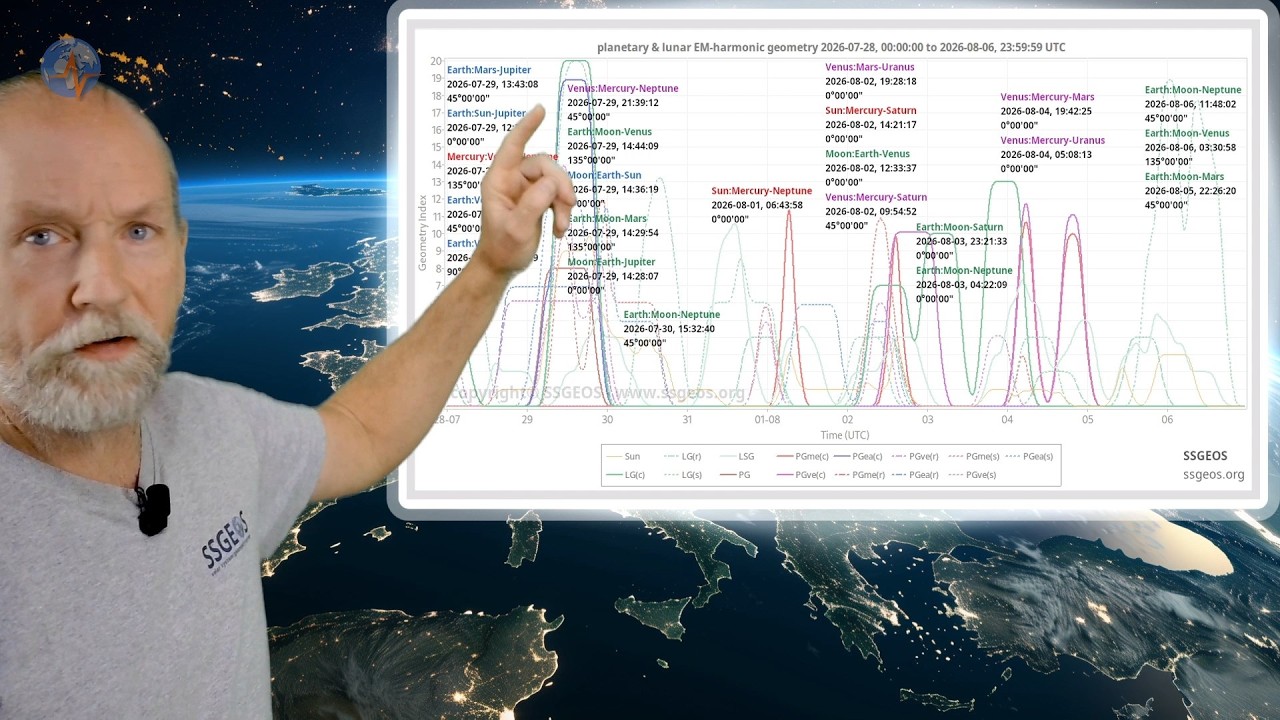Toggle the PGve(r) legend entry
1280x720 pixels.
[x=913, y=456]
